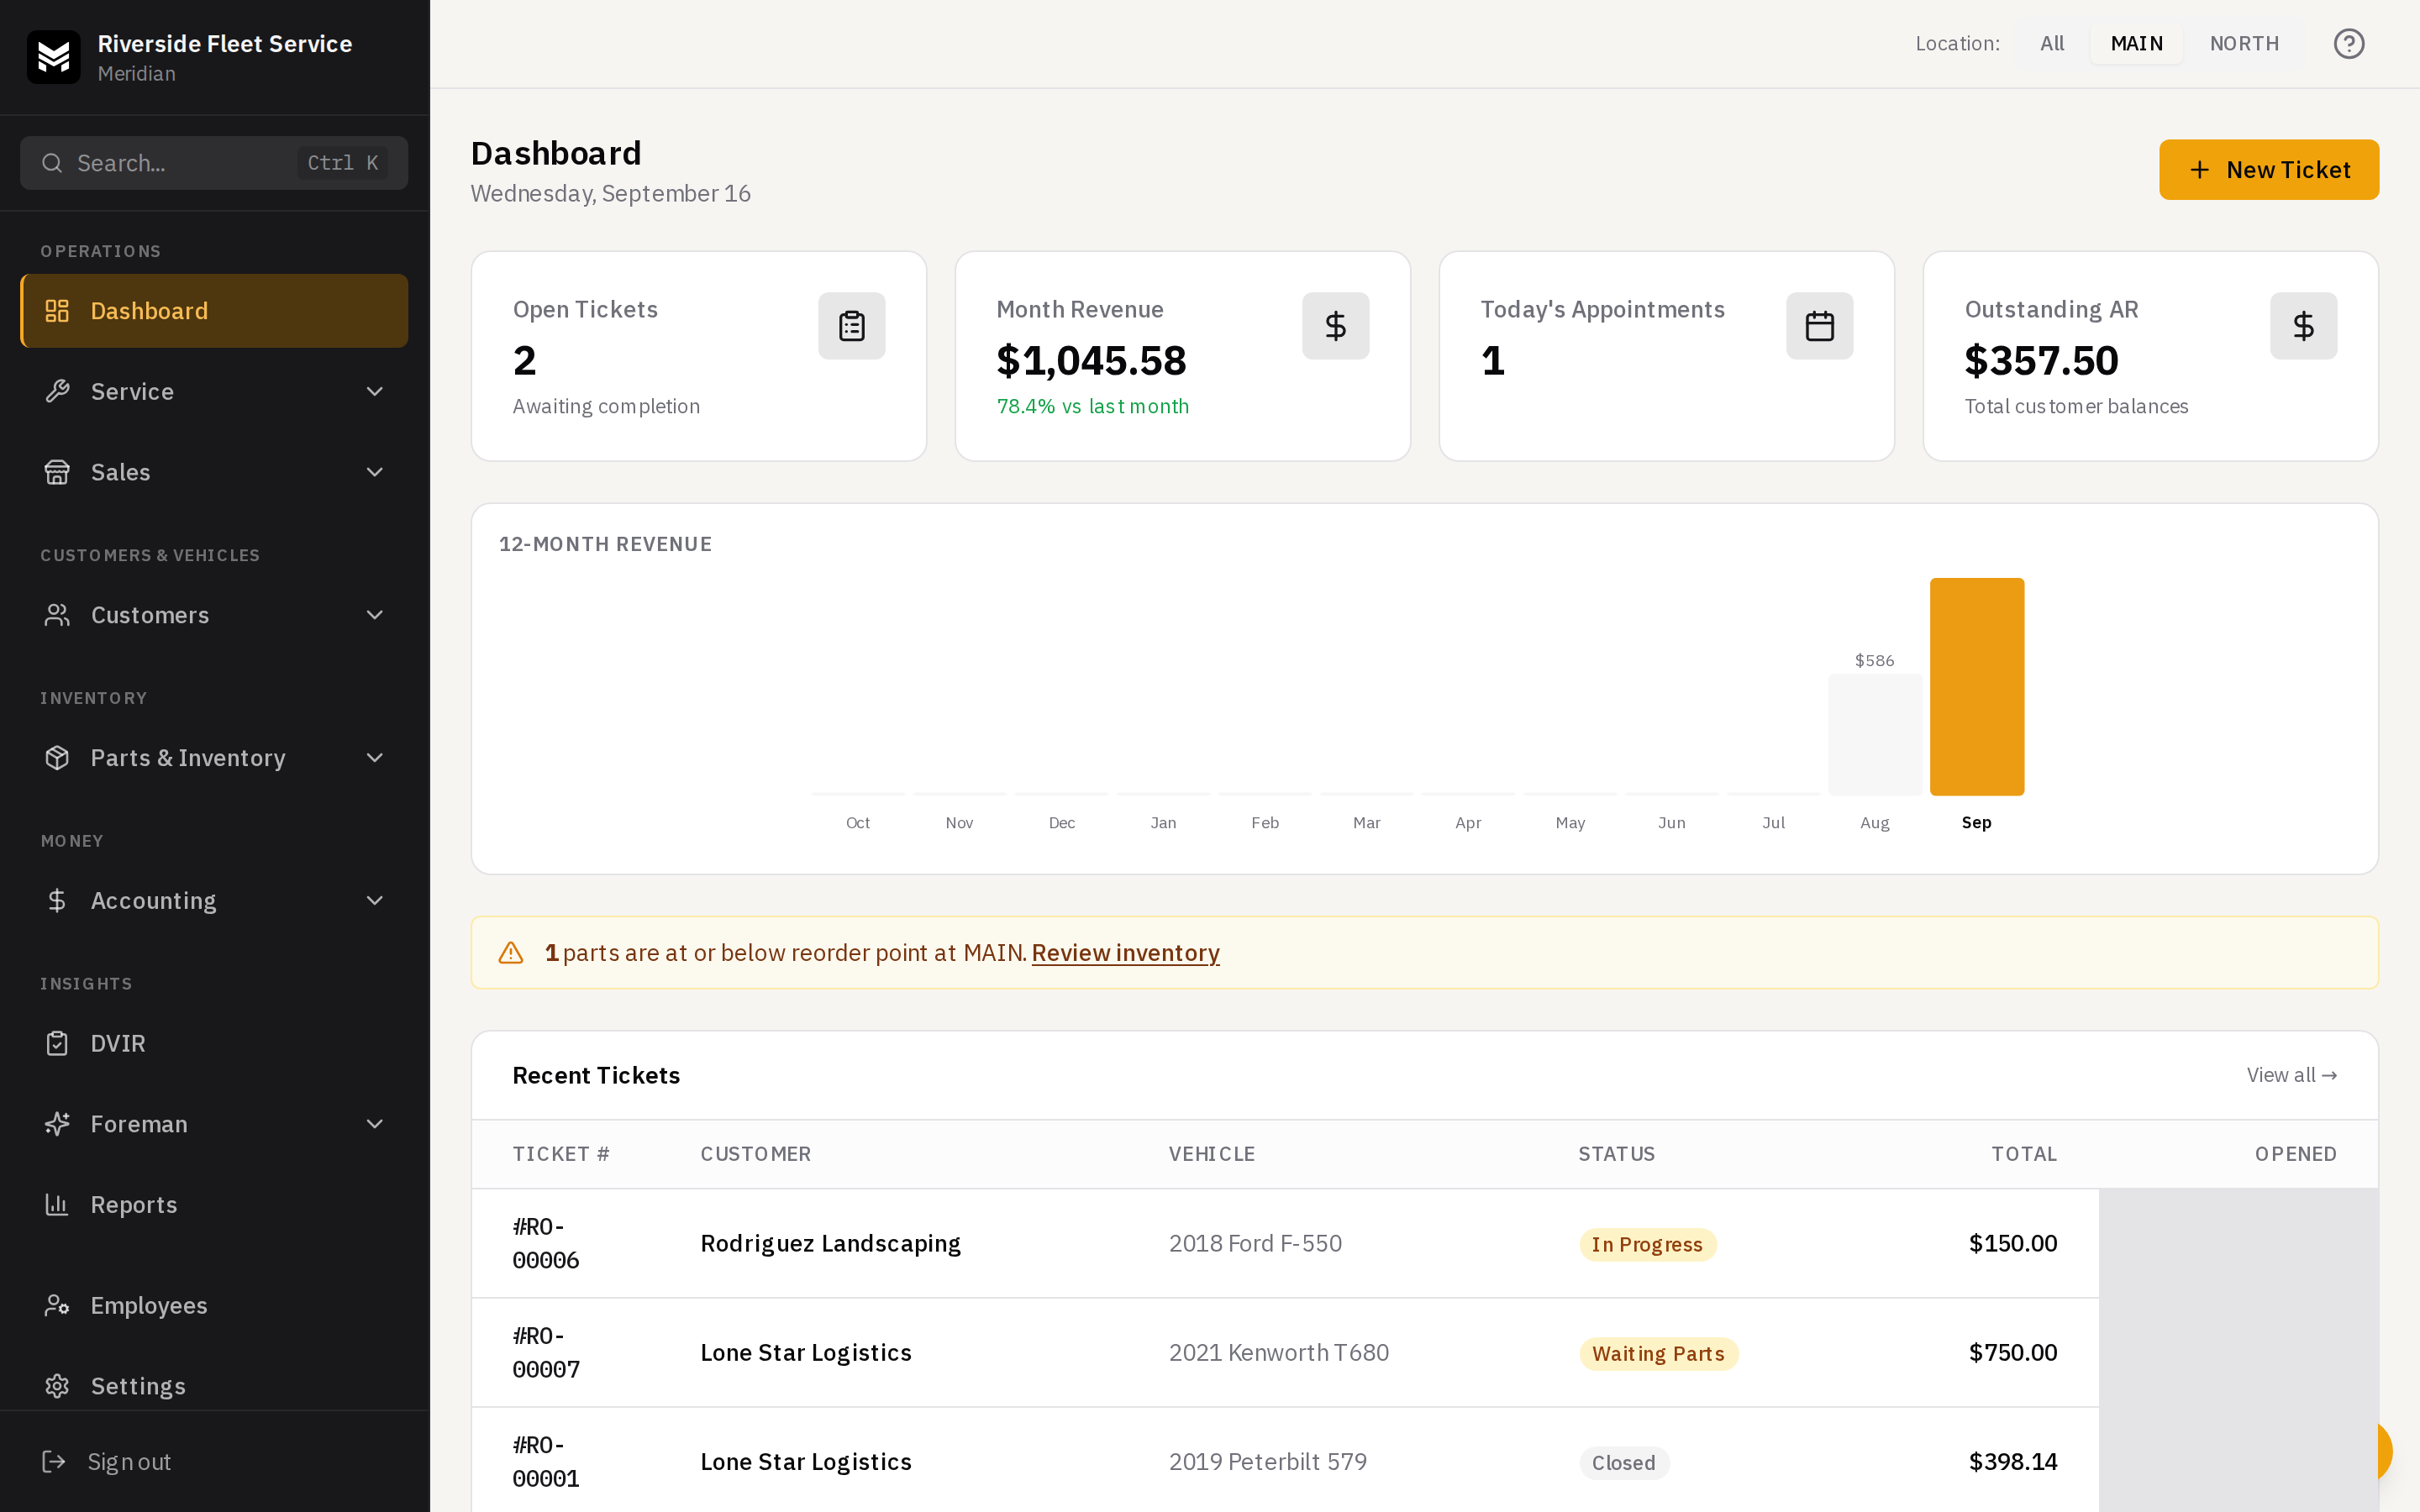2420x1512 pixels.
Task: Click the Aug $586 revenue bar
Action: (x=1875, y=735)
